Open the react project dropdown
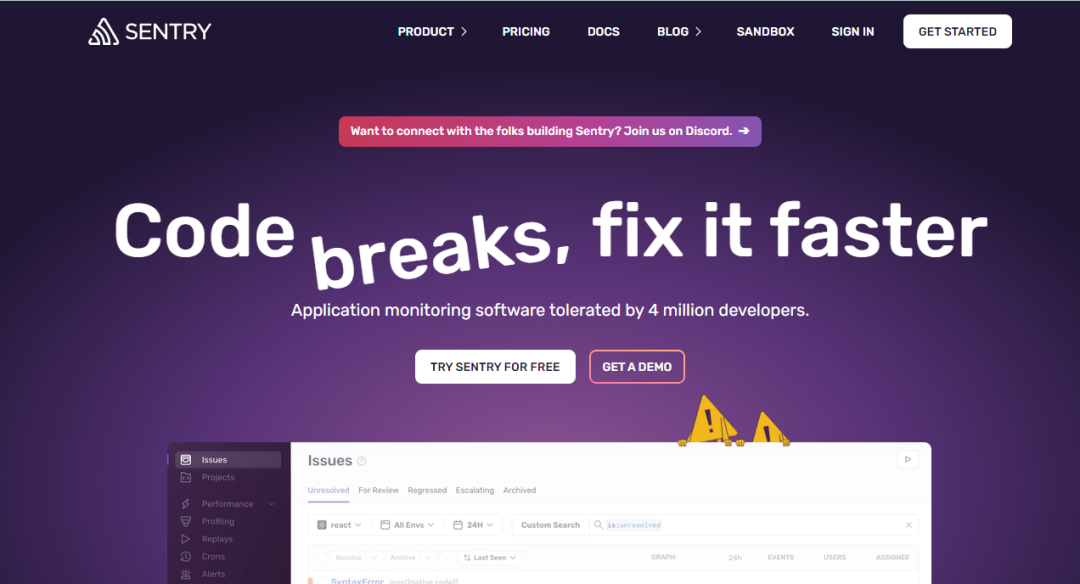 [x=340, y=525]
